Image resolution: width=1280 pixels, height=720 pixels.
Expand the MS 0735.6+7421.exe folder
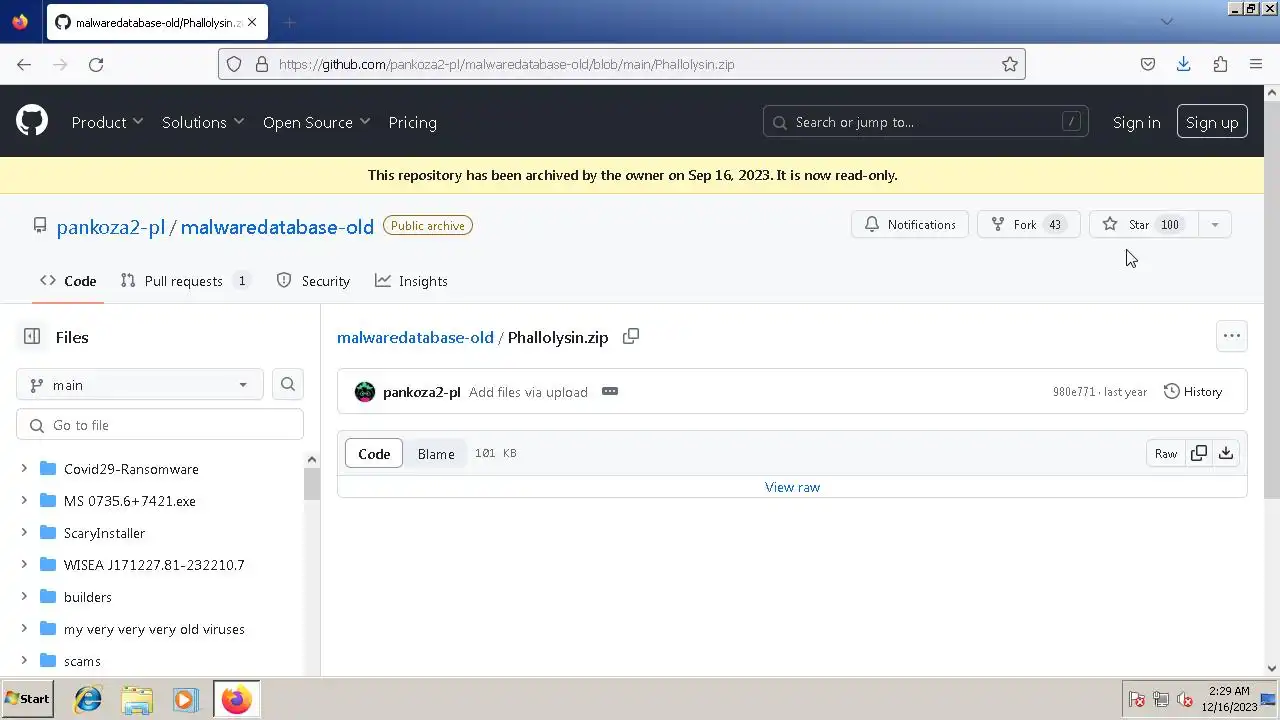click(24, 500)
